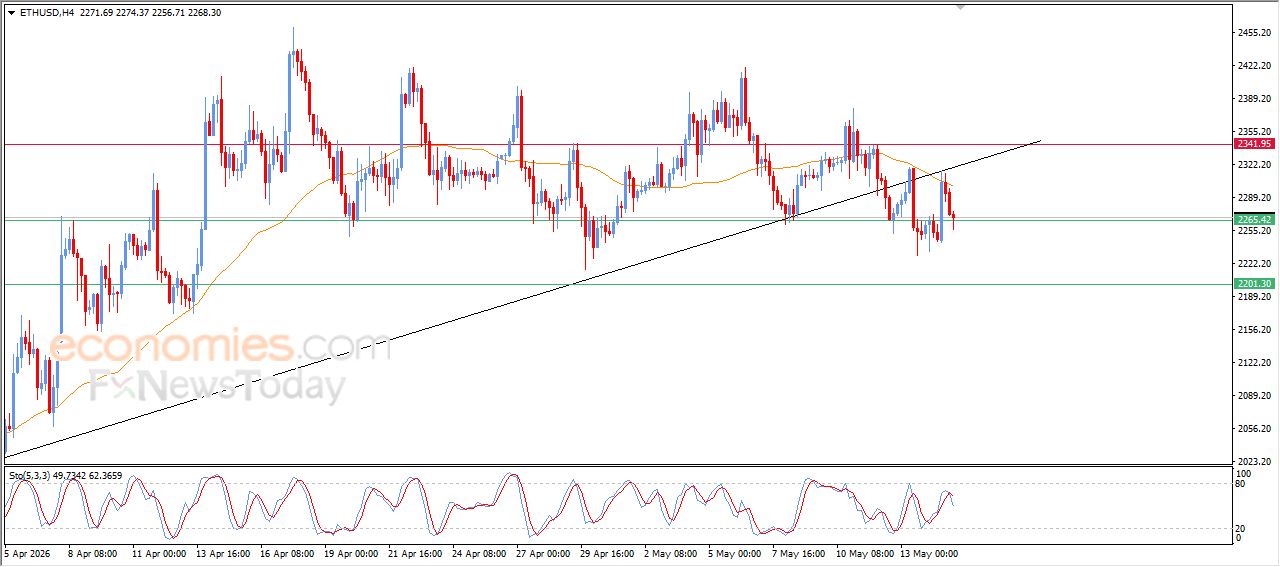Click the 2122.20 price axis label
This screenshot has height=567, width=1280.
(1254, 362)
